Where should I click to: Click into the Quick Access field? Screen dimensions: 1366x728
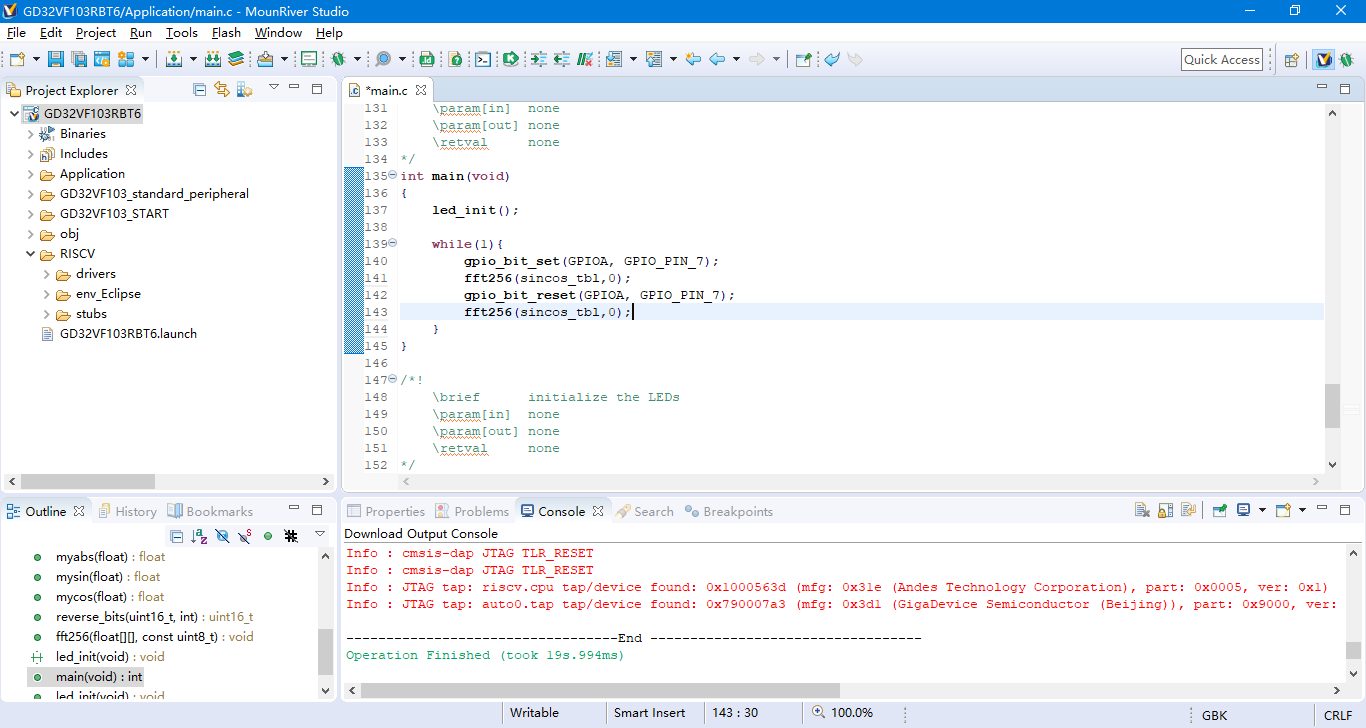click(1222, 59)
